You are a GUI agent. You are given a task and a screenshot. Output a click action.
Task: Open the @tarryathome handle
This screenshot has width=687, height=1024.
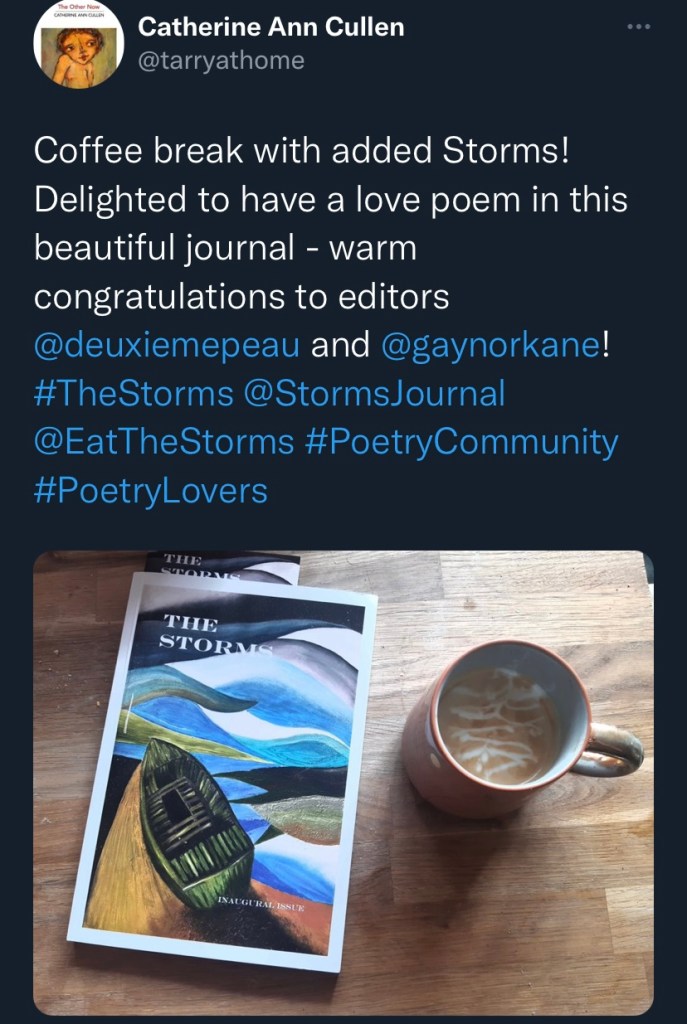tap(221, 61)
